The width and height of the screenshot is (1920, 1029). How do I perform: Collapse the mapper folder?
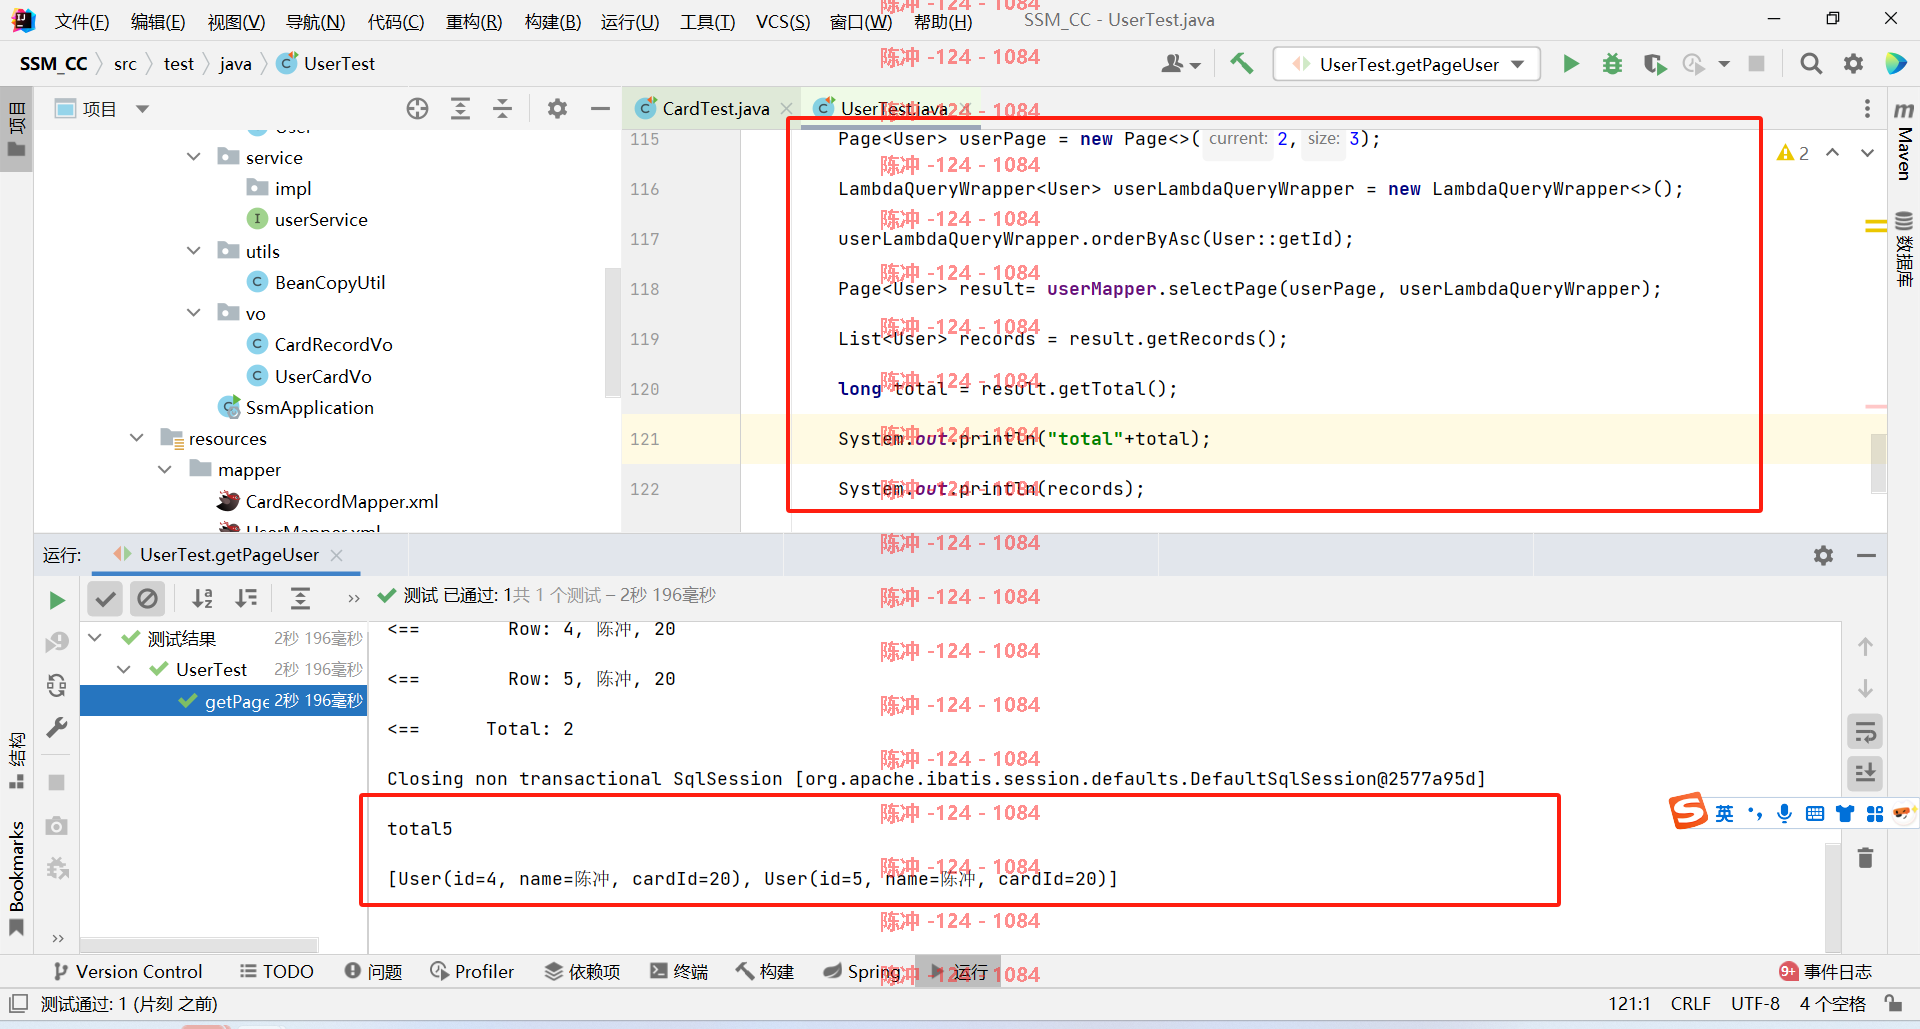(165, 469)
